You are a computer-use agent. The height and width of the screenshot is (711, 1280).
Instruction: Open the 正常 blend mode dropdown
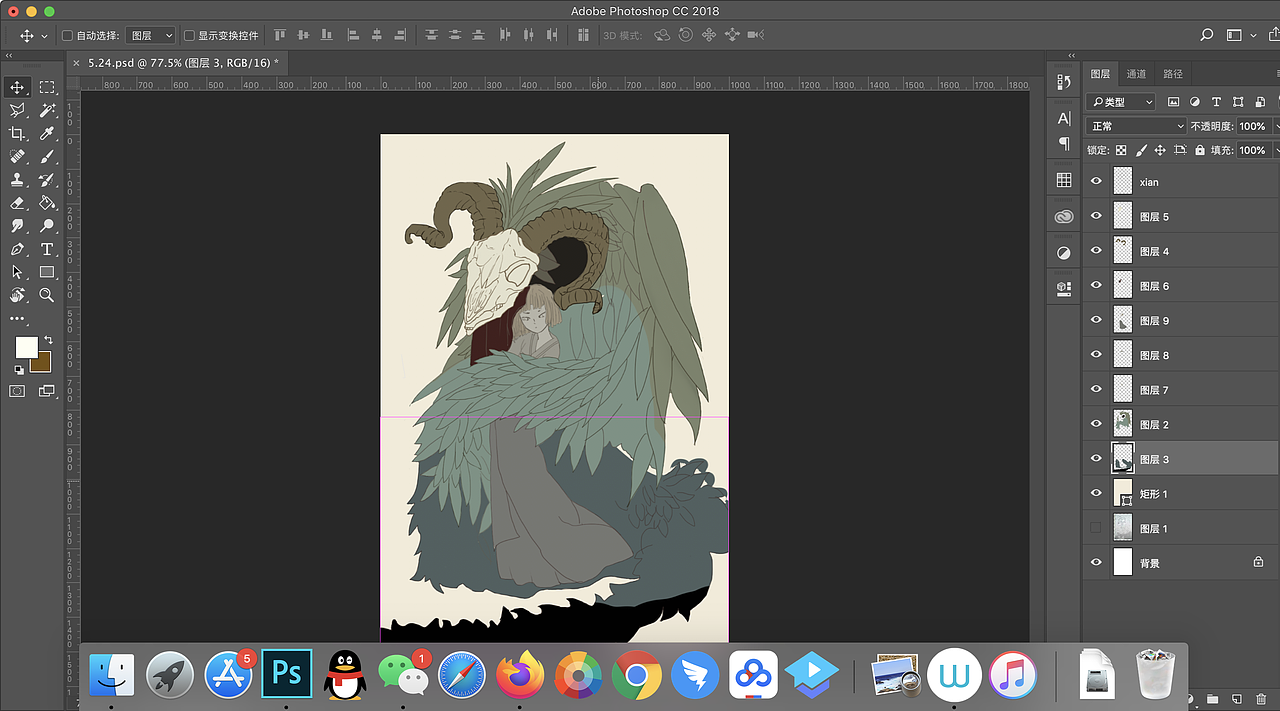pyautogui.click(x=1136, y=126)
